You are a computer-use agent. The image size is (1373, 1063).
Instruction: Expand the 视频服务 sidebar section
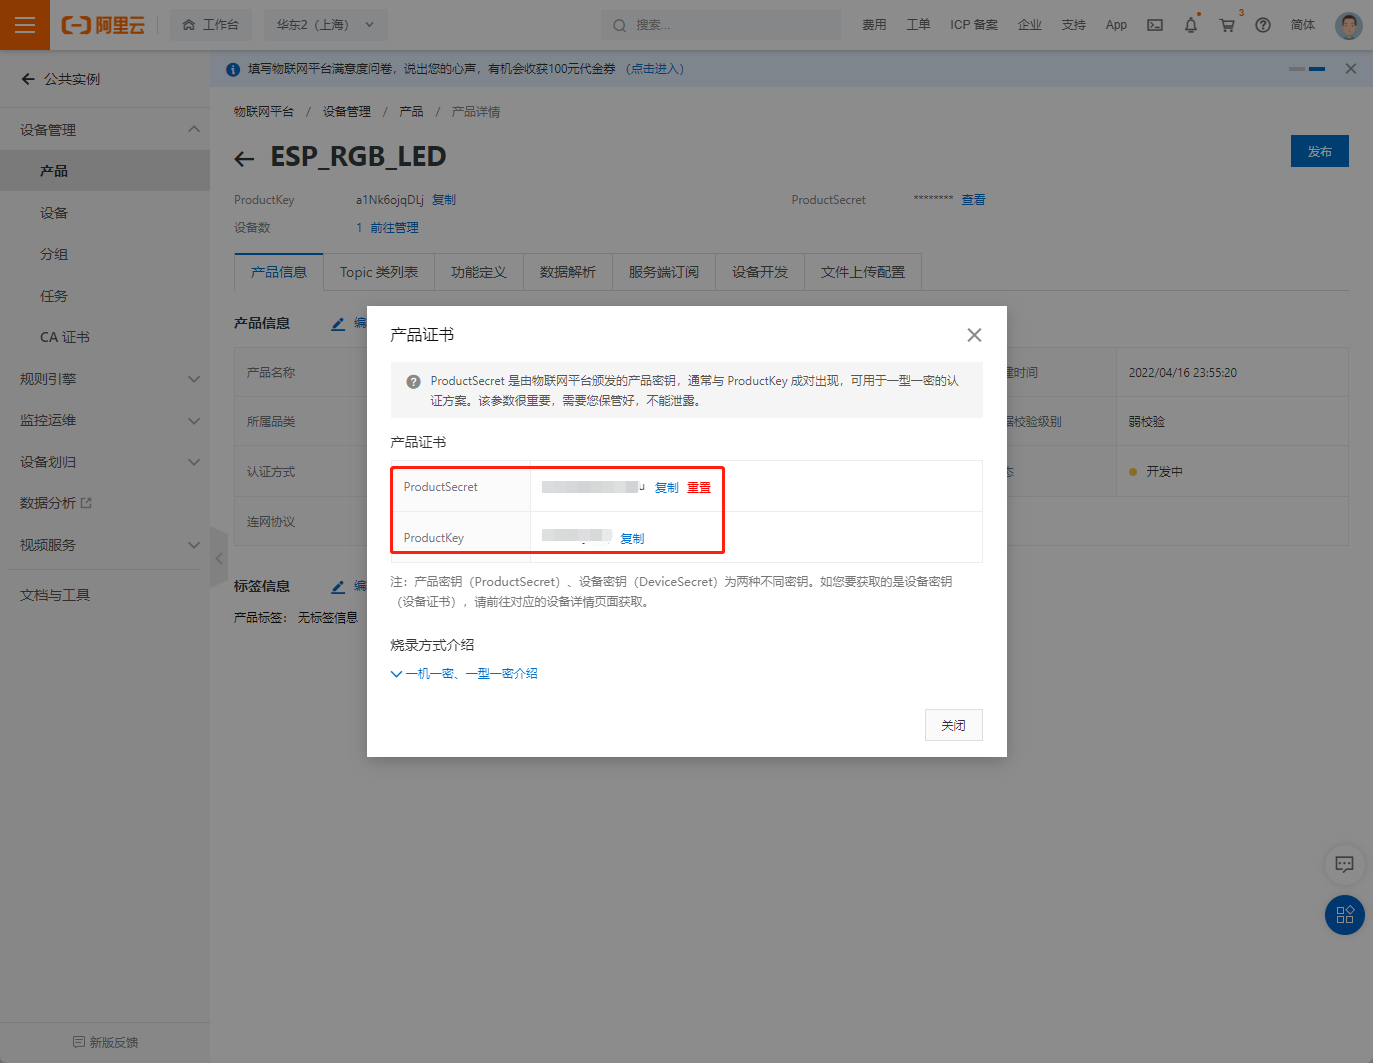point(194,545)
